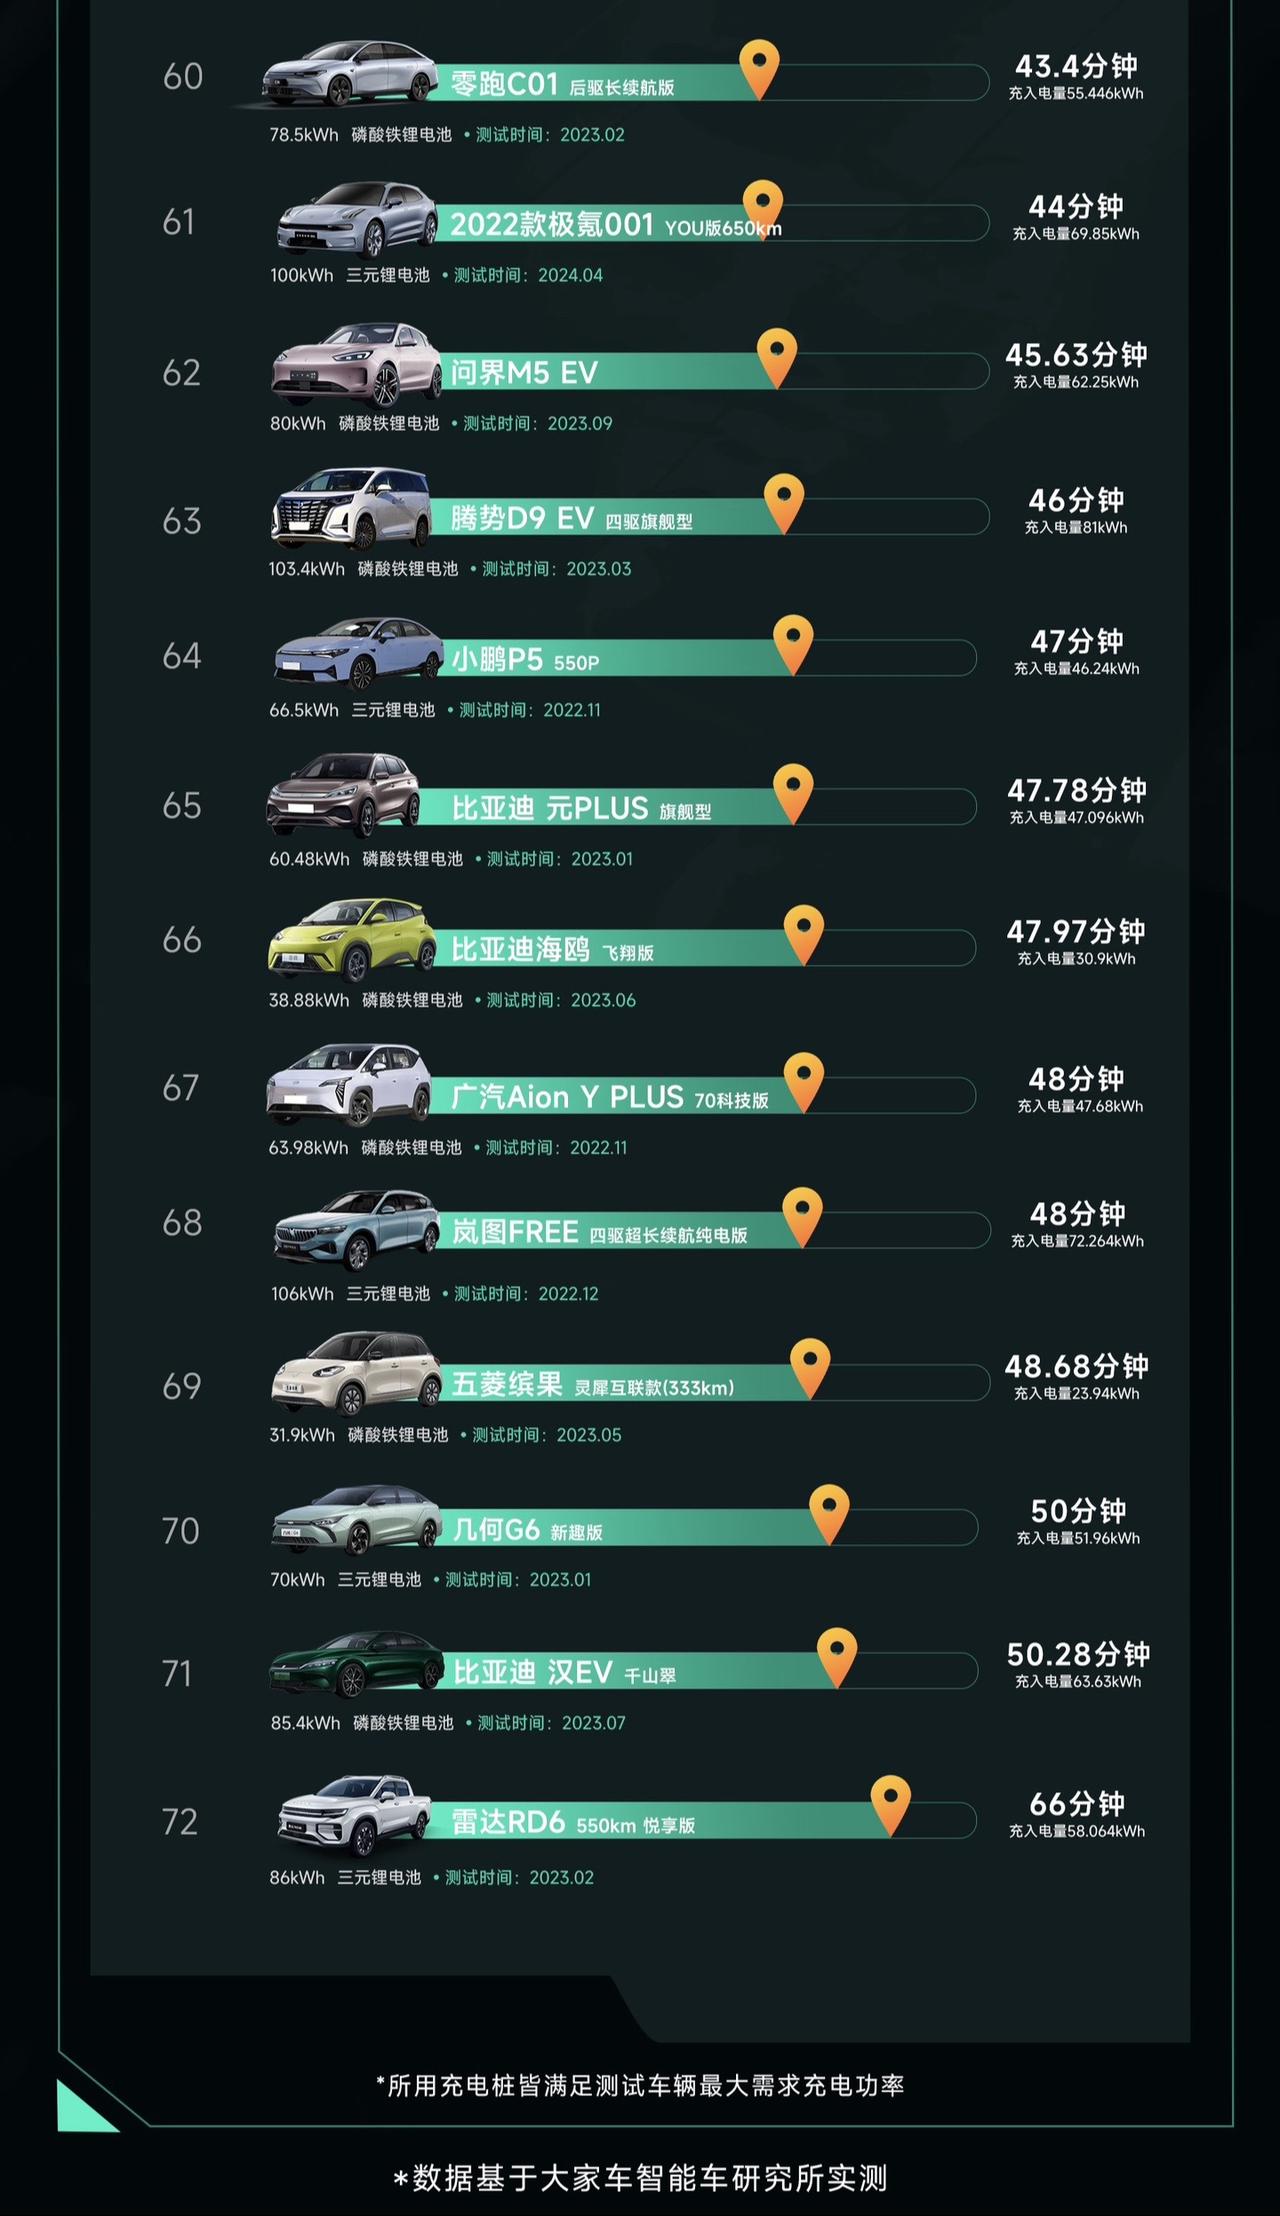Image resolution: width=1280 pixels, height=2216 pixels.
Task: Click the 47.78分钟 charging time text
Action: pos(1077,790)
